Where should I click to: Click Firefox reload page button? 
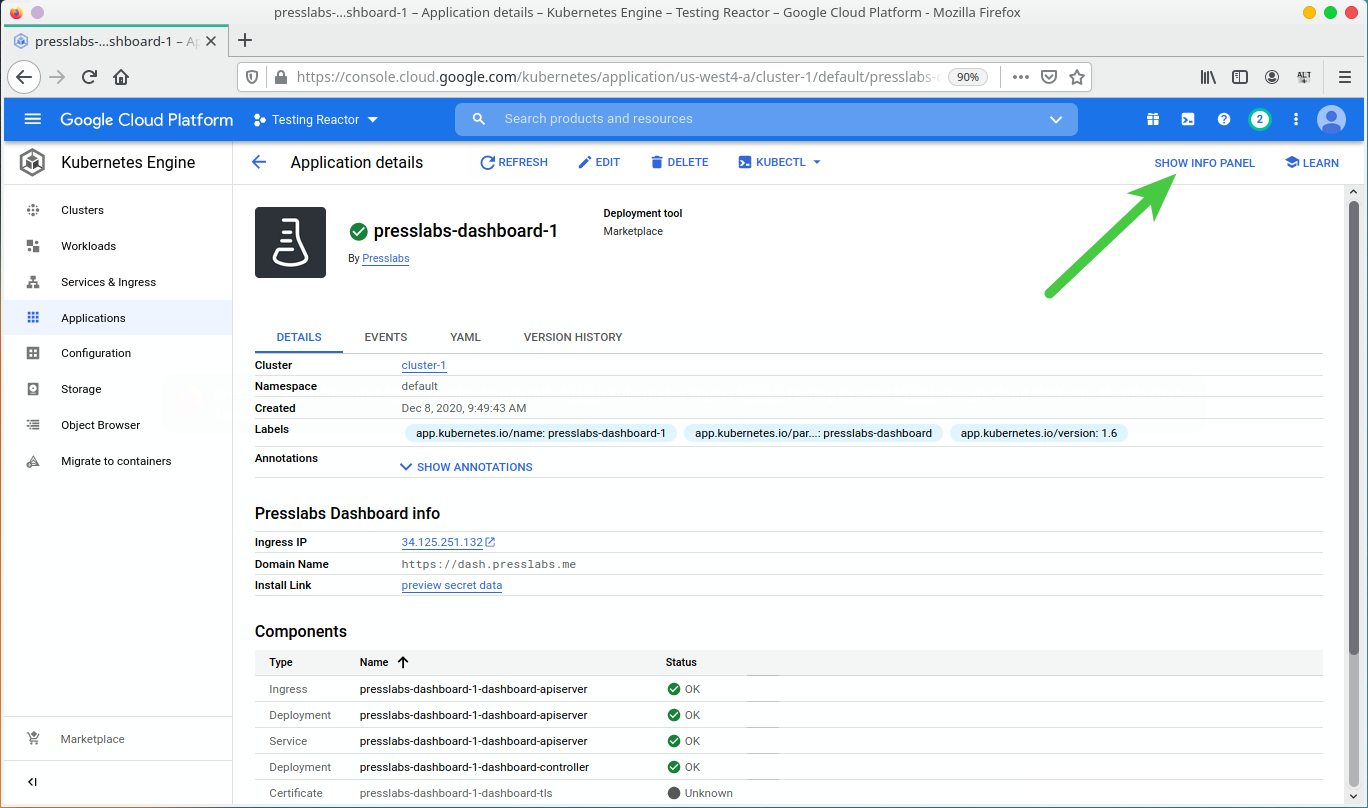click(x=89, y=77)
